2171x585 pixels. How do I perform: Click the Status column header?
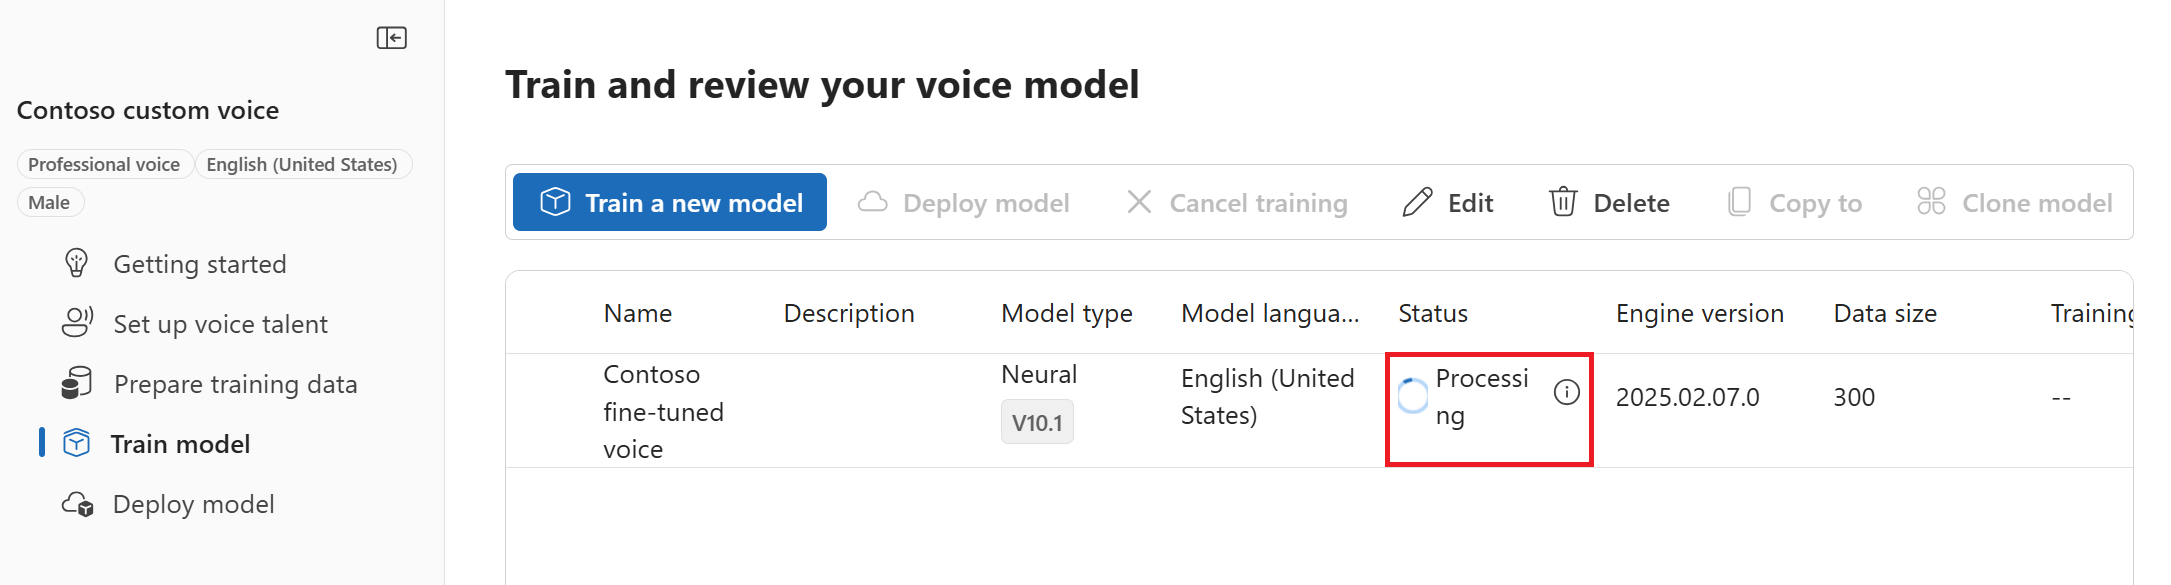point(1433,313)
